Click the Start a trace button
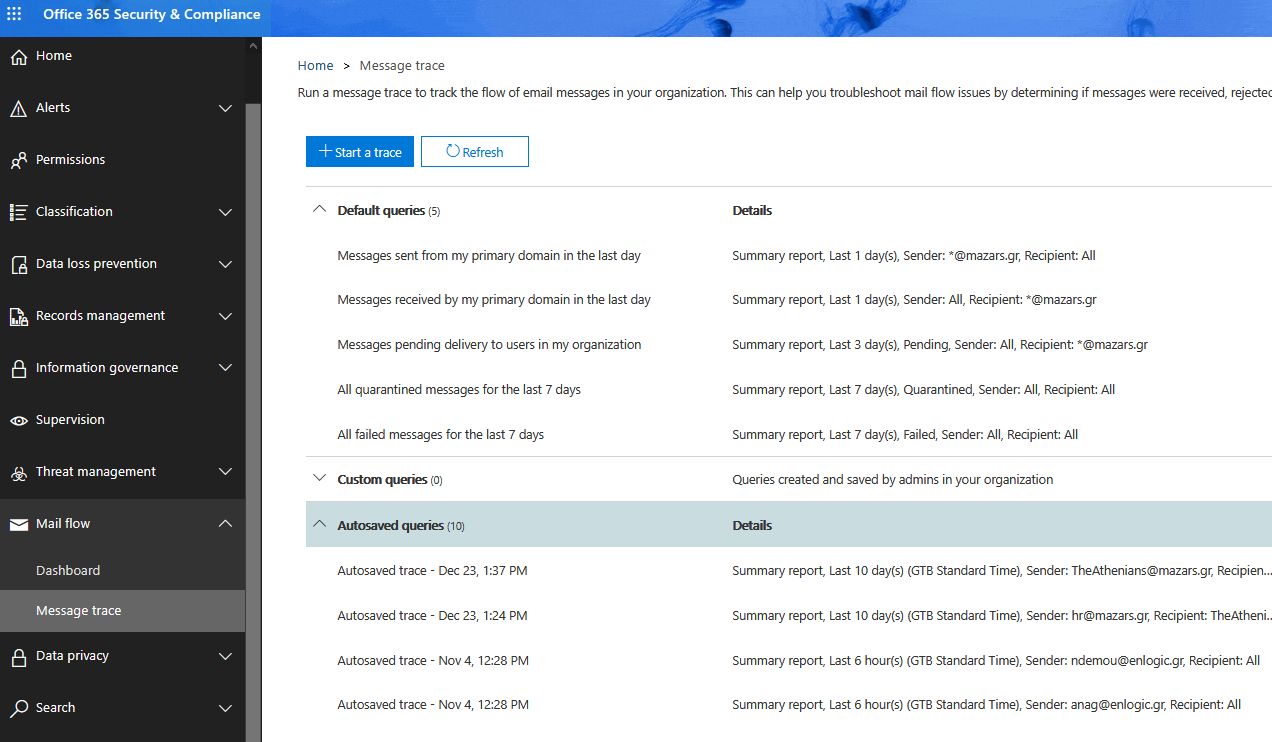The height and width of the screenshot is (742, 1272). click(x=360, y=152)
